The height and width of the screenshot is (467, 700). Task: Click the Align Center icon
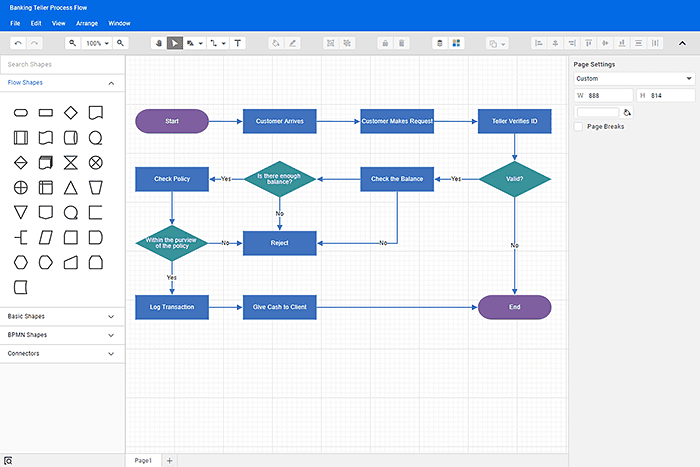pyautogui.click(x=555, y=43)
